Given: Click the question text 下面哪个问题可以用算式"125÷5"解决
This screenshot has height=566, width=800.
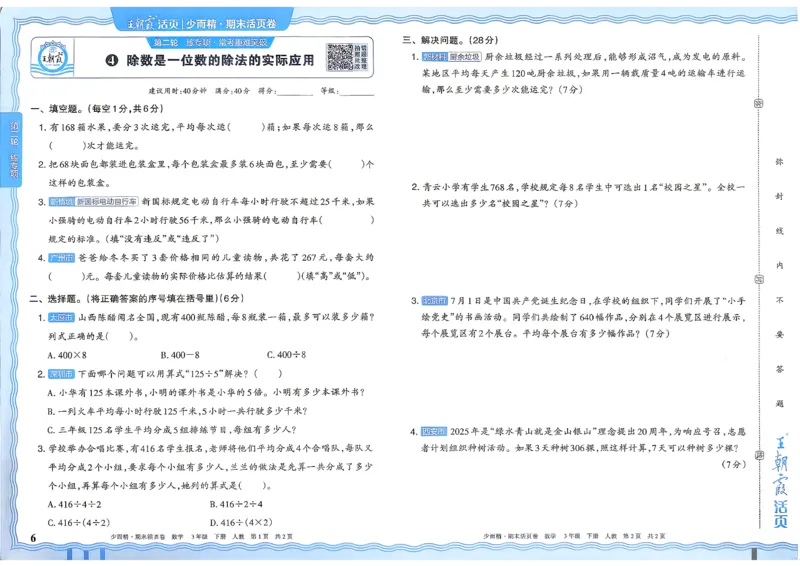Looking at the screenshot, I should pos(163,374).
